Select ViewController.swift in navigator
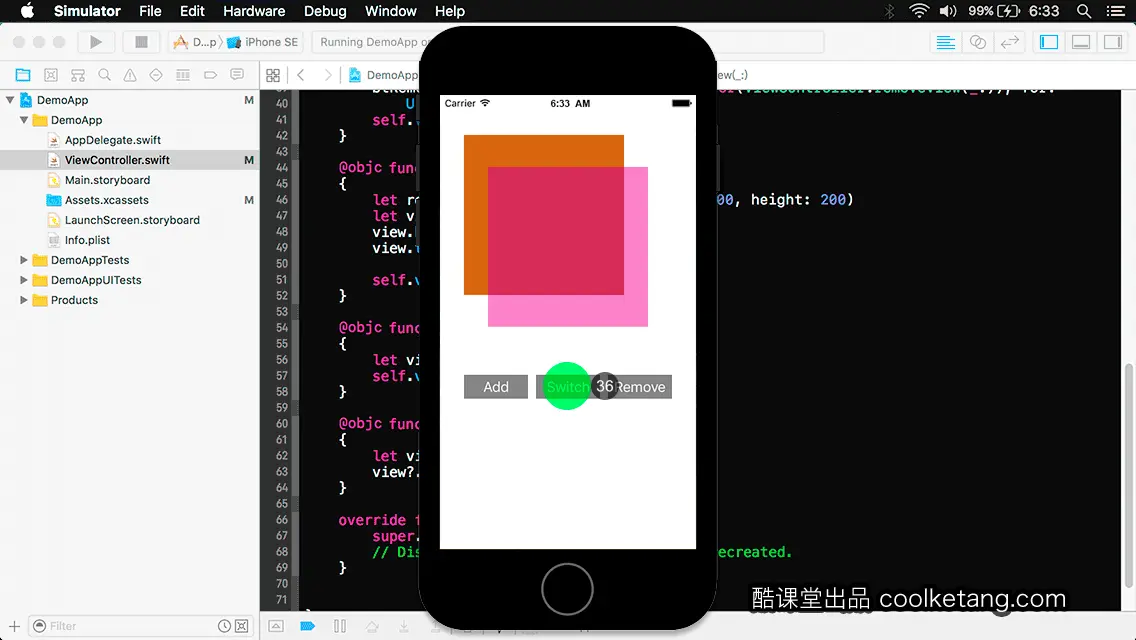Screen dimensions: 1136x640 coord(117,159)
